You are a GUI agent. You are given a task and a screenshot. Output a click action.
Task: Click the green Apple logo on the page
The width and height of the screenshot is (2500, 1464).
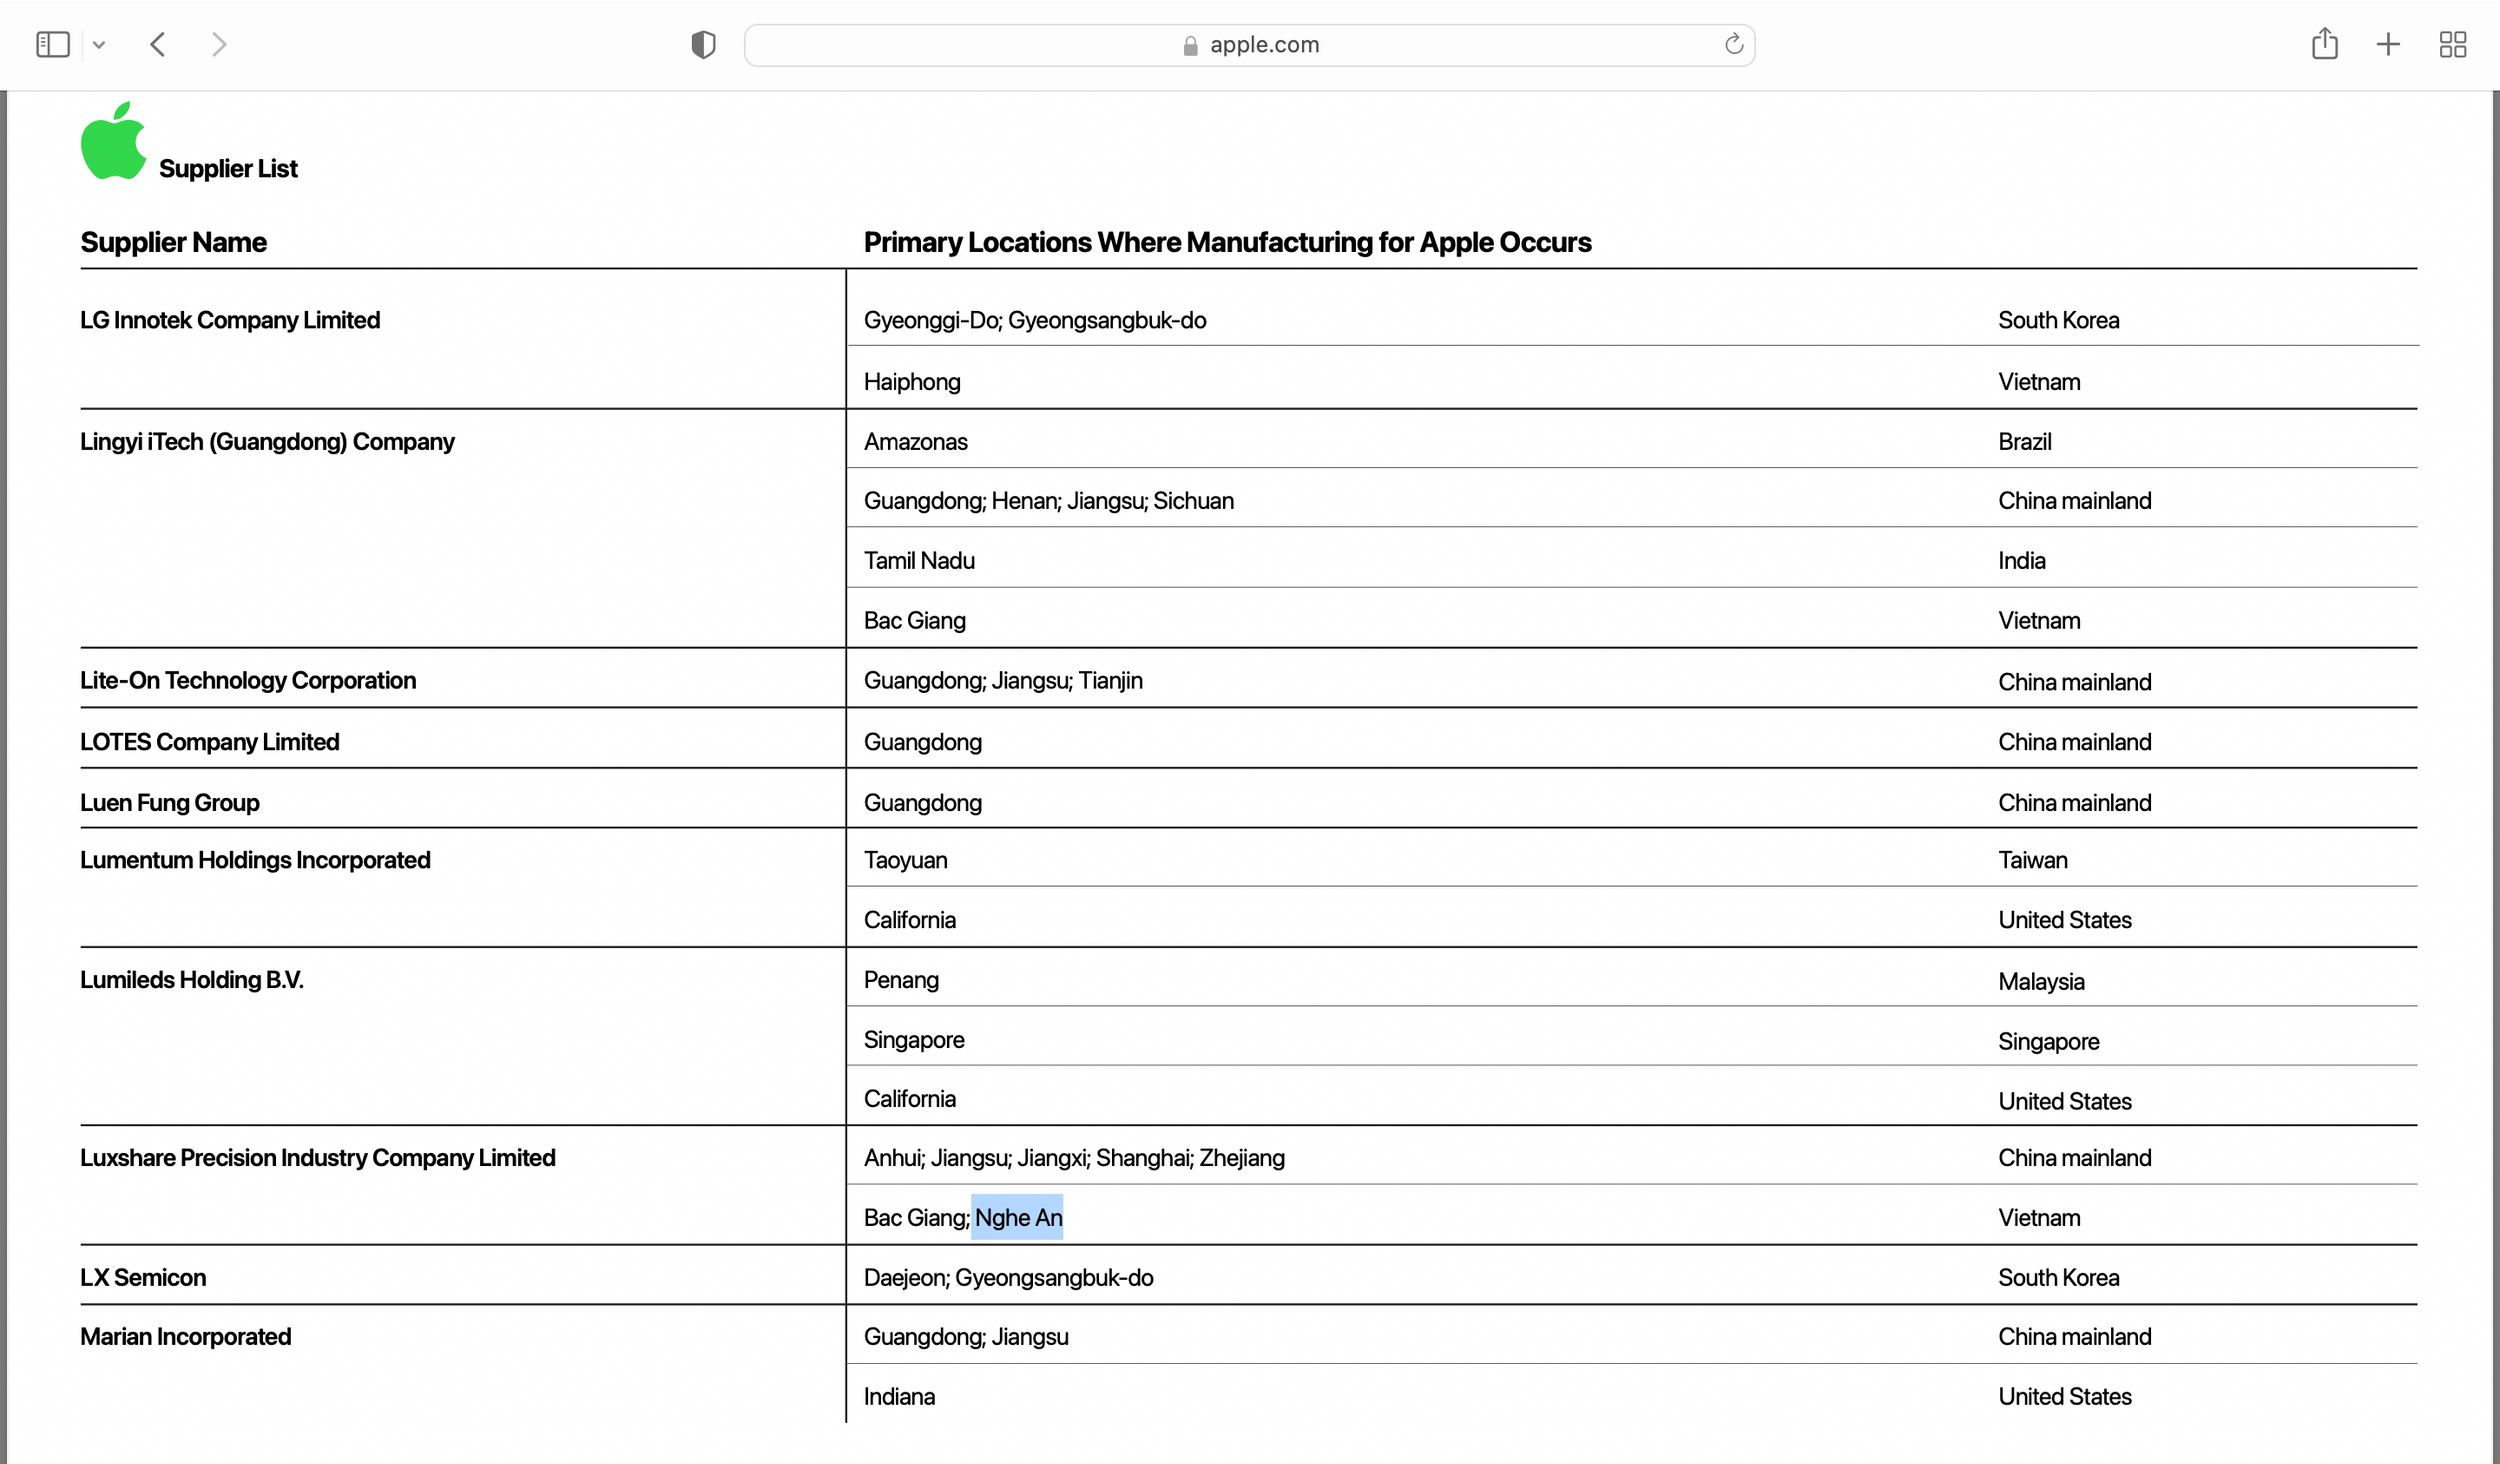point(114,140)
